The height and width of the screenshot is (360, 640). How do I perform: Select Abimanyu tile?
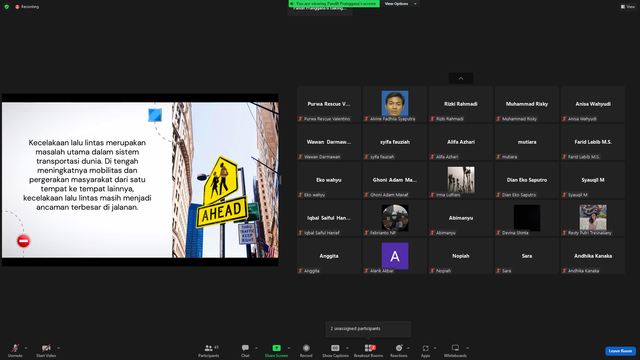[x=461, y=218]
